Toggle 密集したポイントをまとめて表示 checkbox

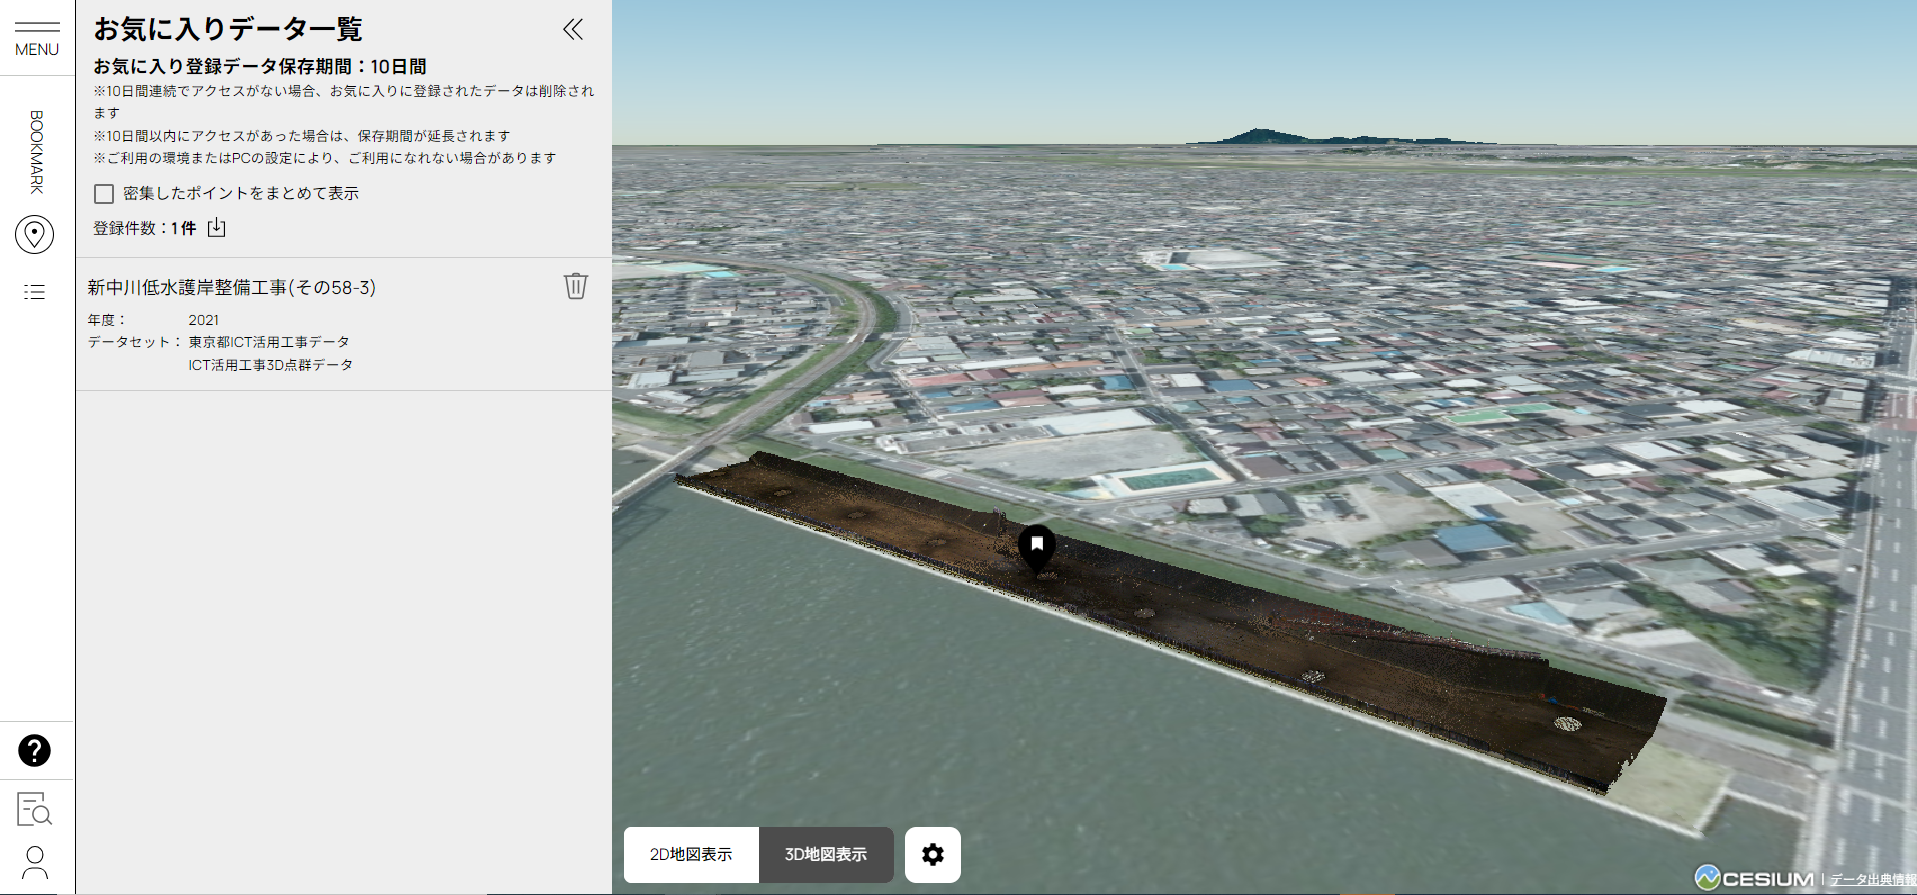[x=104, y=194]
